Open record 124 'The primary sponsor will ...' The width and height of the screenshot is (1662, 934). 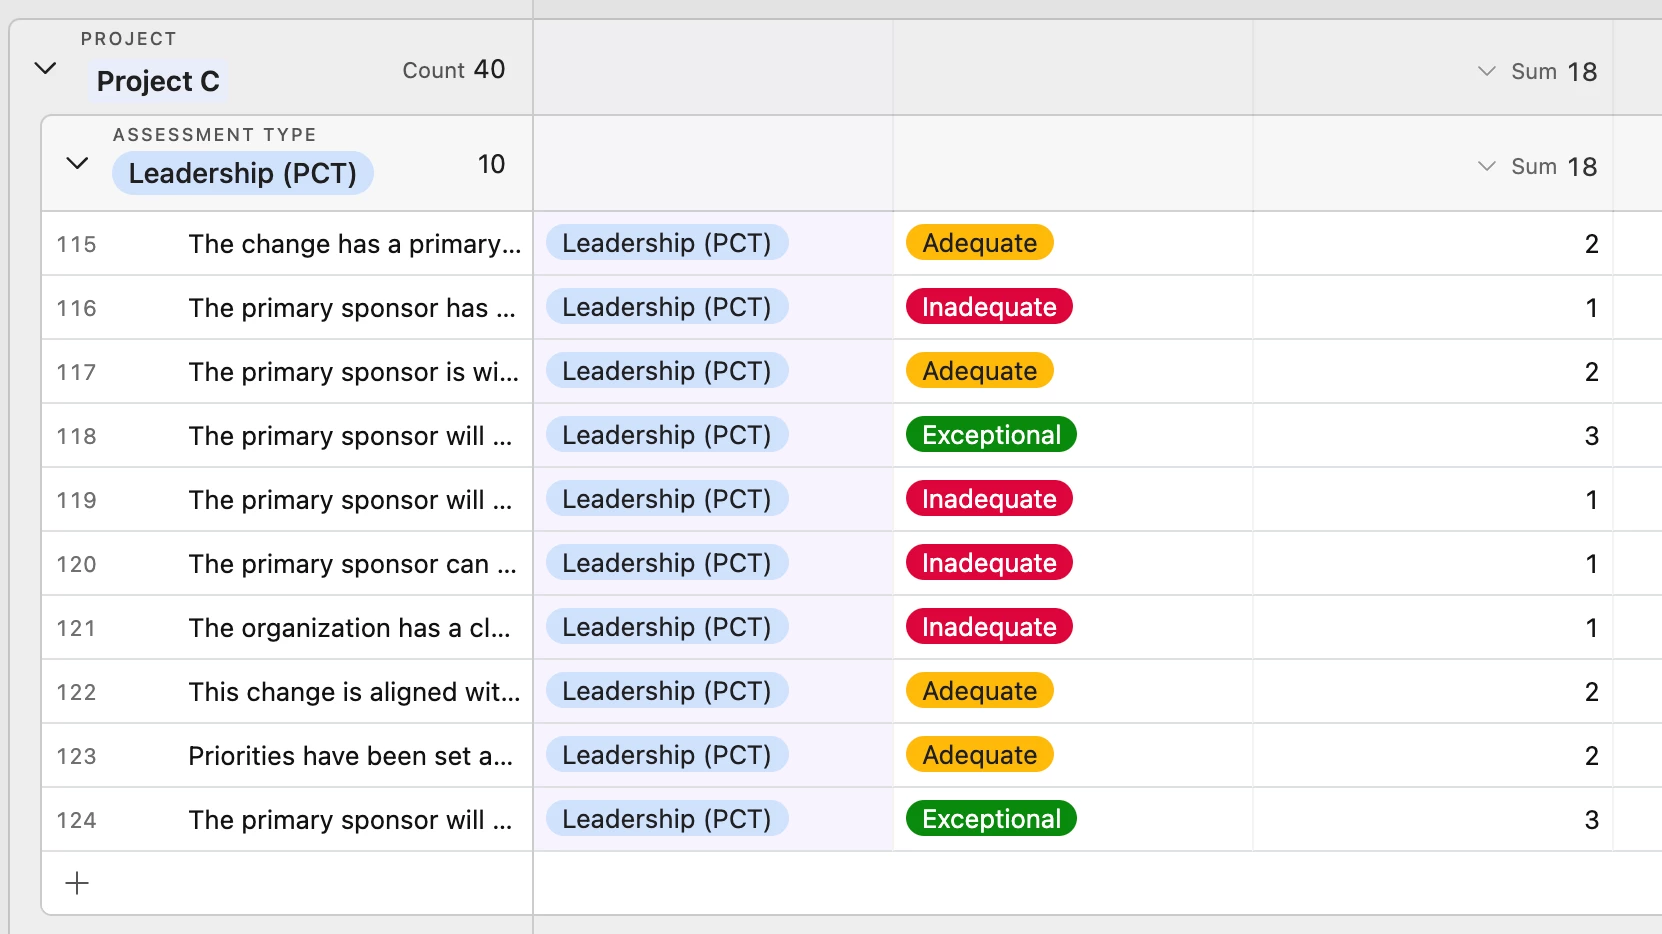pos(350,820)
